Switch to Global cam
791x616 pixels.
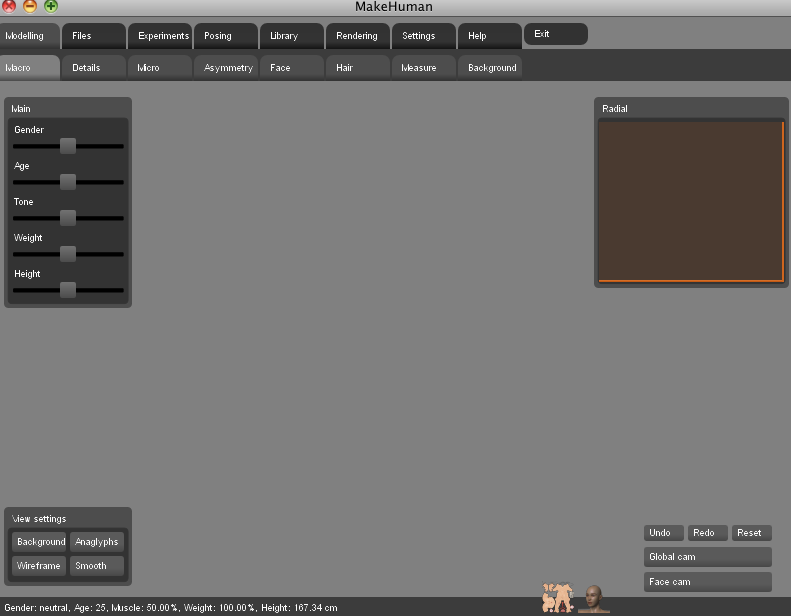(708, 557)
